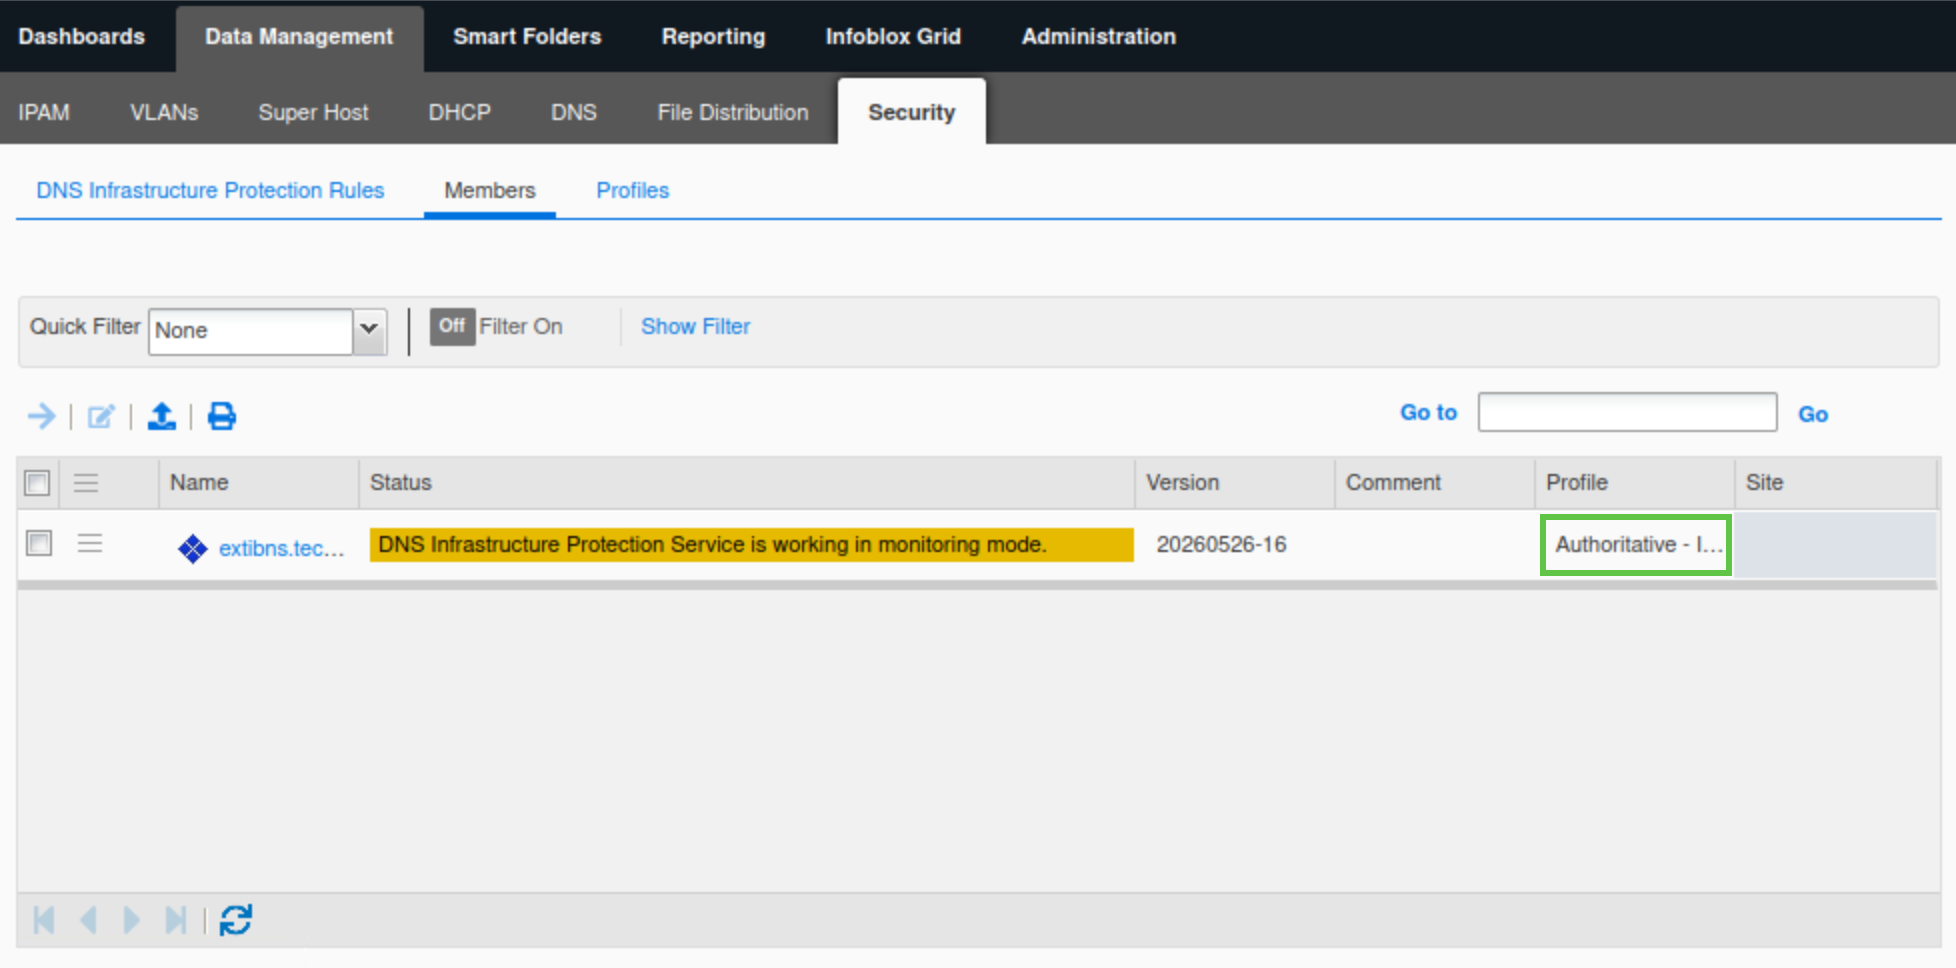Image resolution: width=1956 pixels, height=968 pixels.
Task: Open the Administration tab
Action: pyautogui.click(x=1099, y=36)
